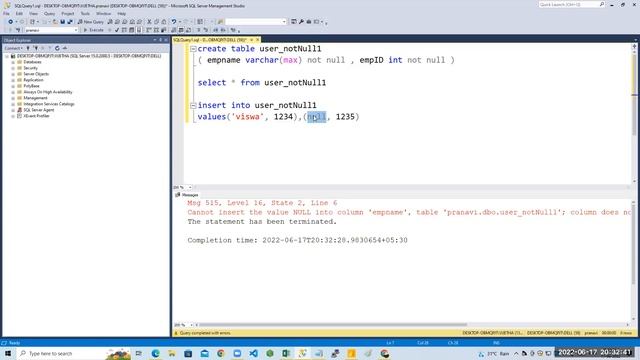640x360 pixels.
Task: Select the Always On High Availability node
Action: (x=48, y=92)
